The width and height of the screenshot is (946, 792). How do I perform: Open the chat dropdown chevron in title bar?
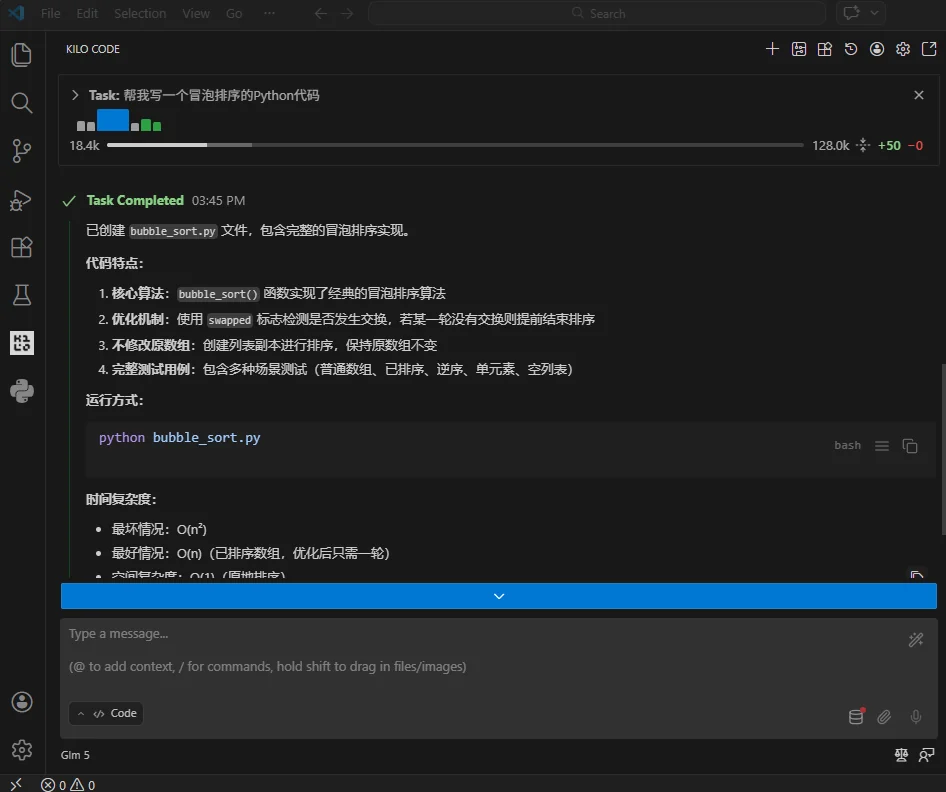(x=874, y=13)
